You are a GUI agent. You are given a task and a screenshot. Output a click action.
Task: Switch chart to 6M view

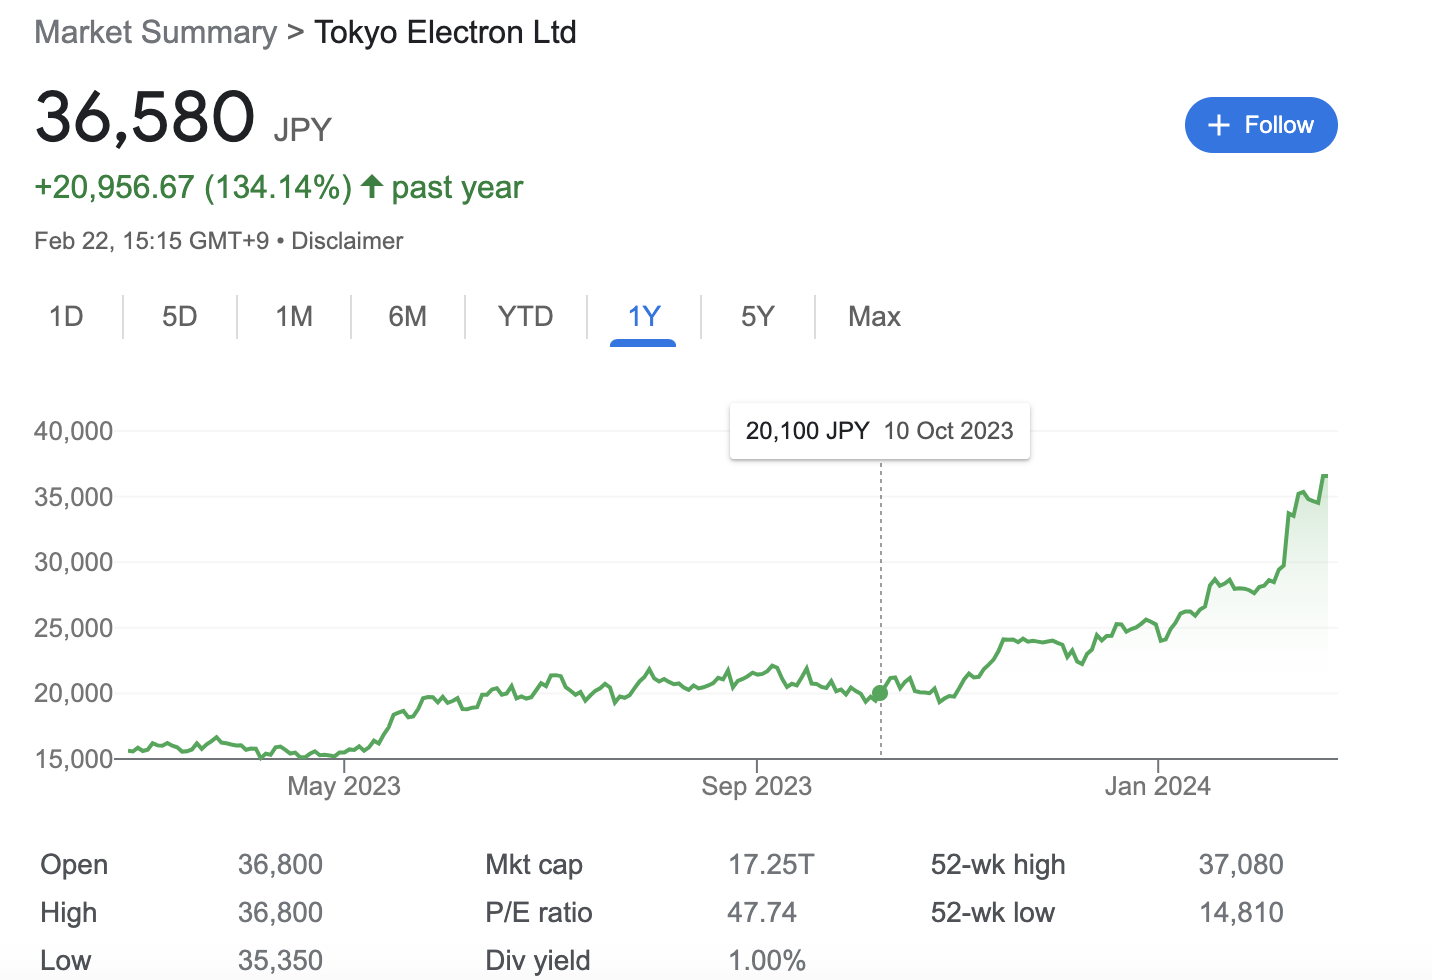(407, 317)
